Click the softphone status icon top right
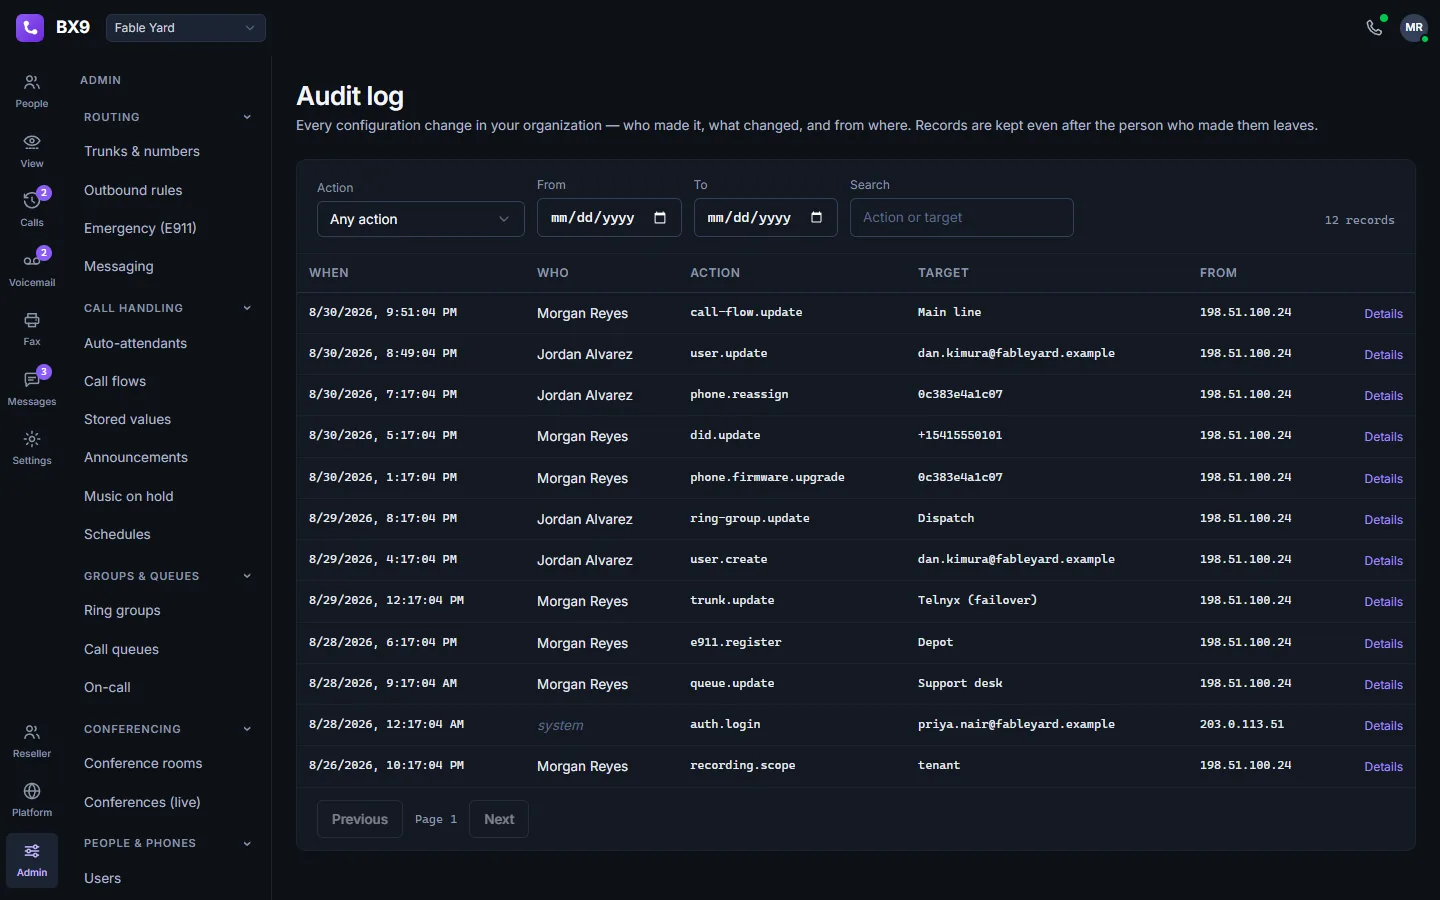Screen dimensions: 1440x900 (x=1375, y=27)
